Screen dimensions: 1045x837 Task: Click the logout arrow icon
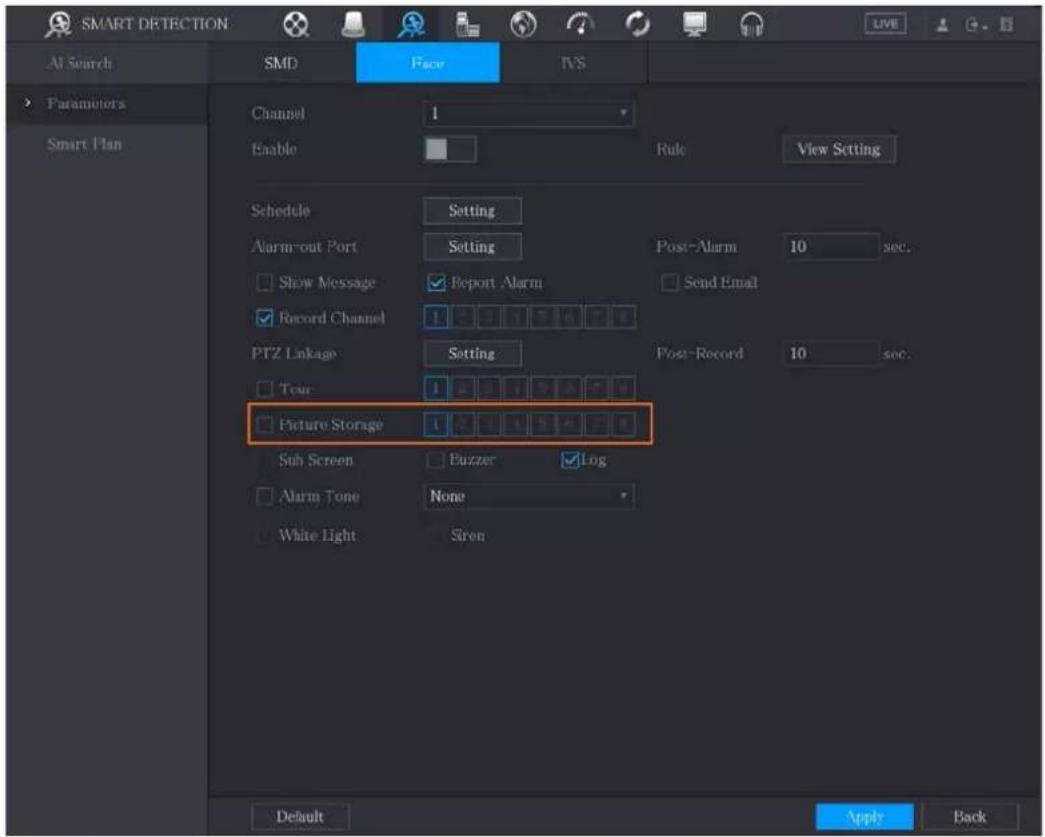tap(974, 25)
